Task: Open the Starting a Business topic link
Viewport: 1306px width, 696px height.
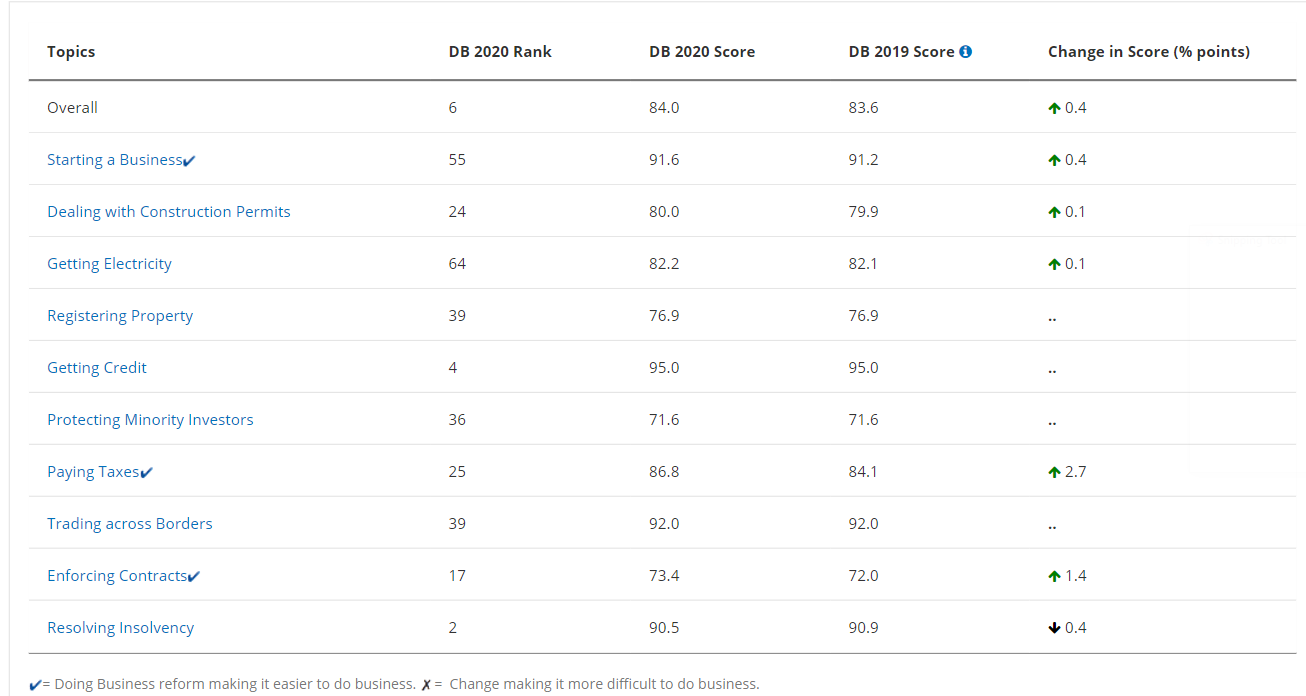Action: 114,160
